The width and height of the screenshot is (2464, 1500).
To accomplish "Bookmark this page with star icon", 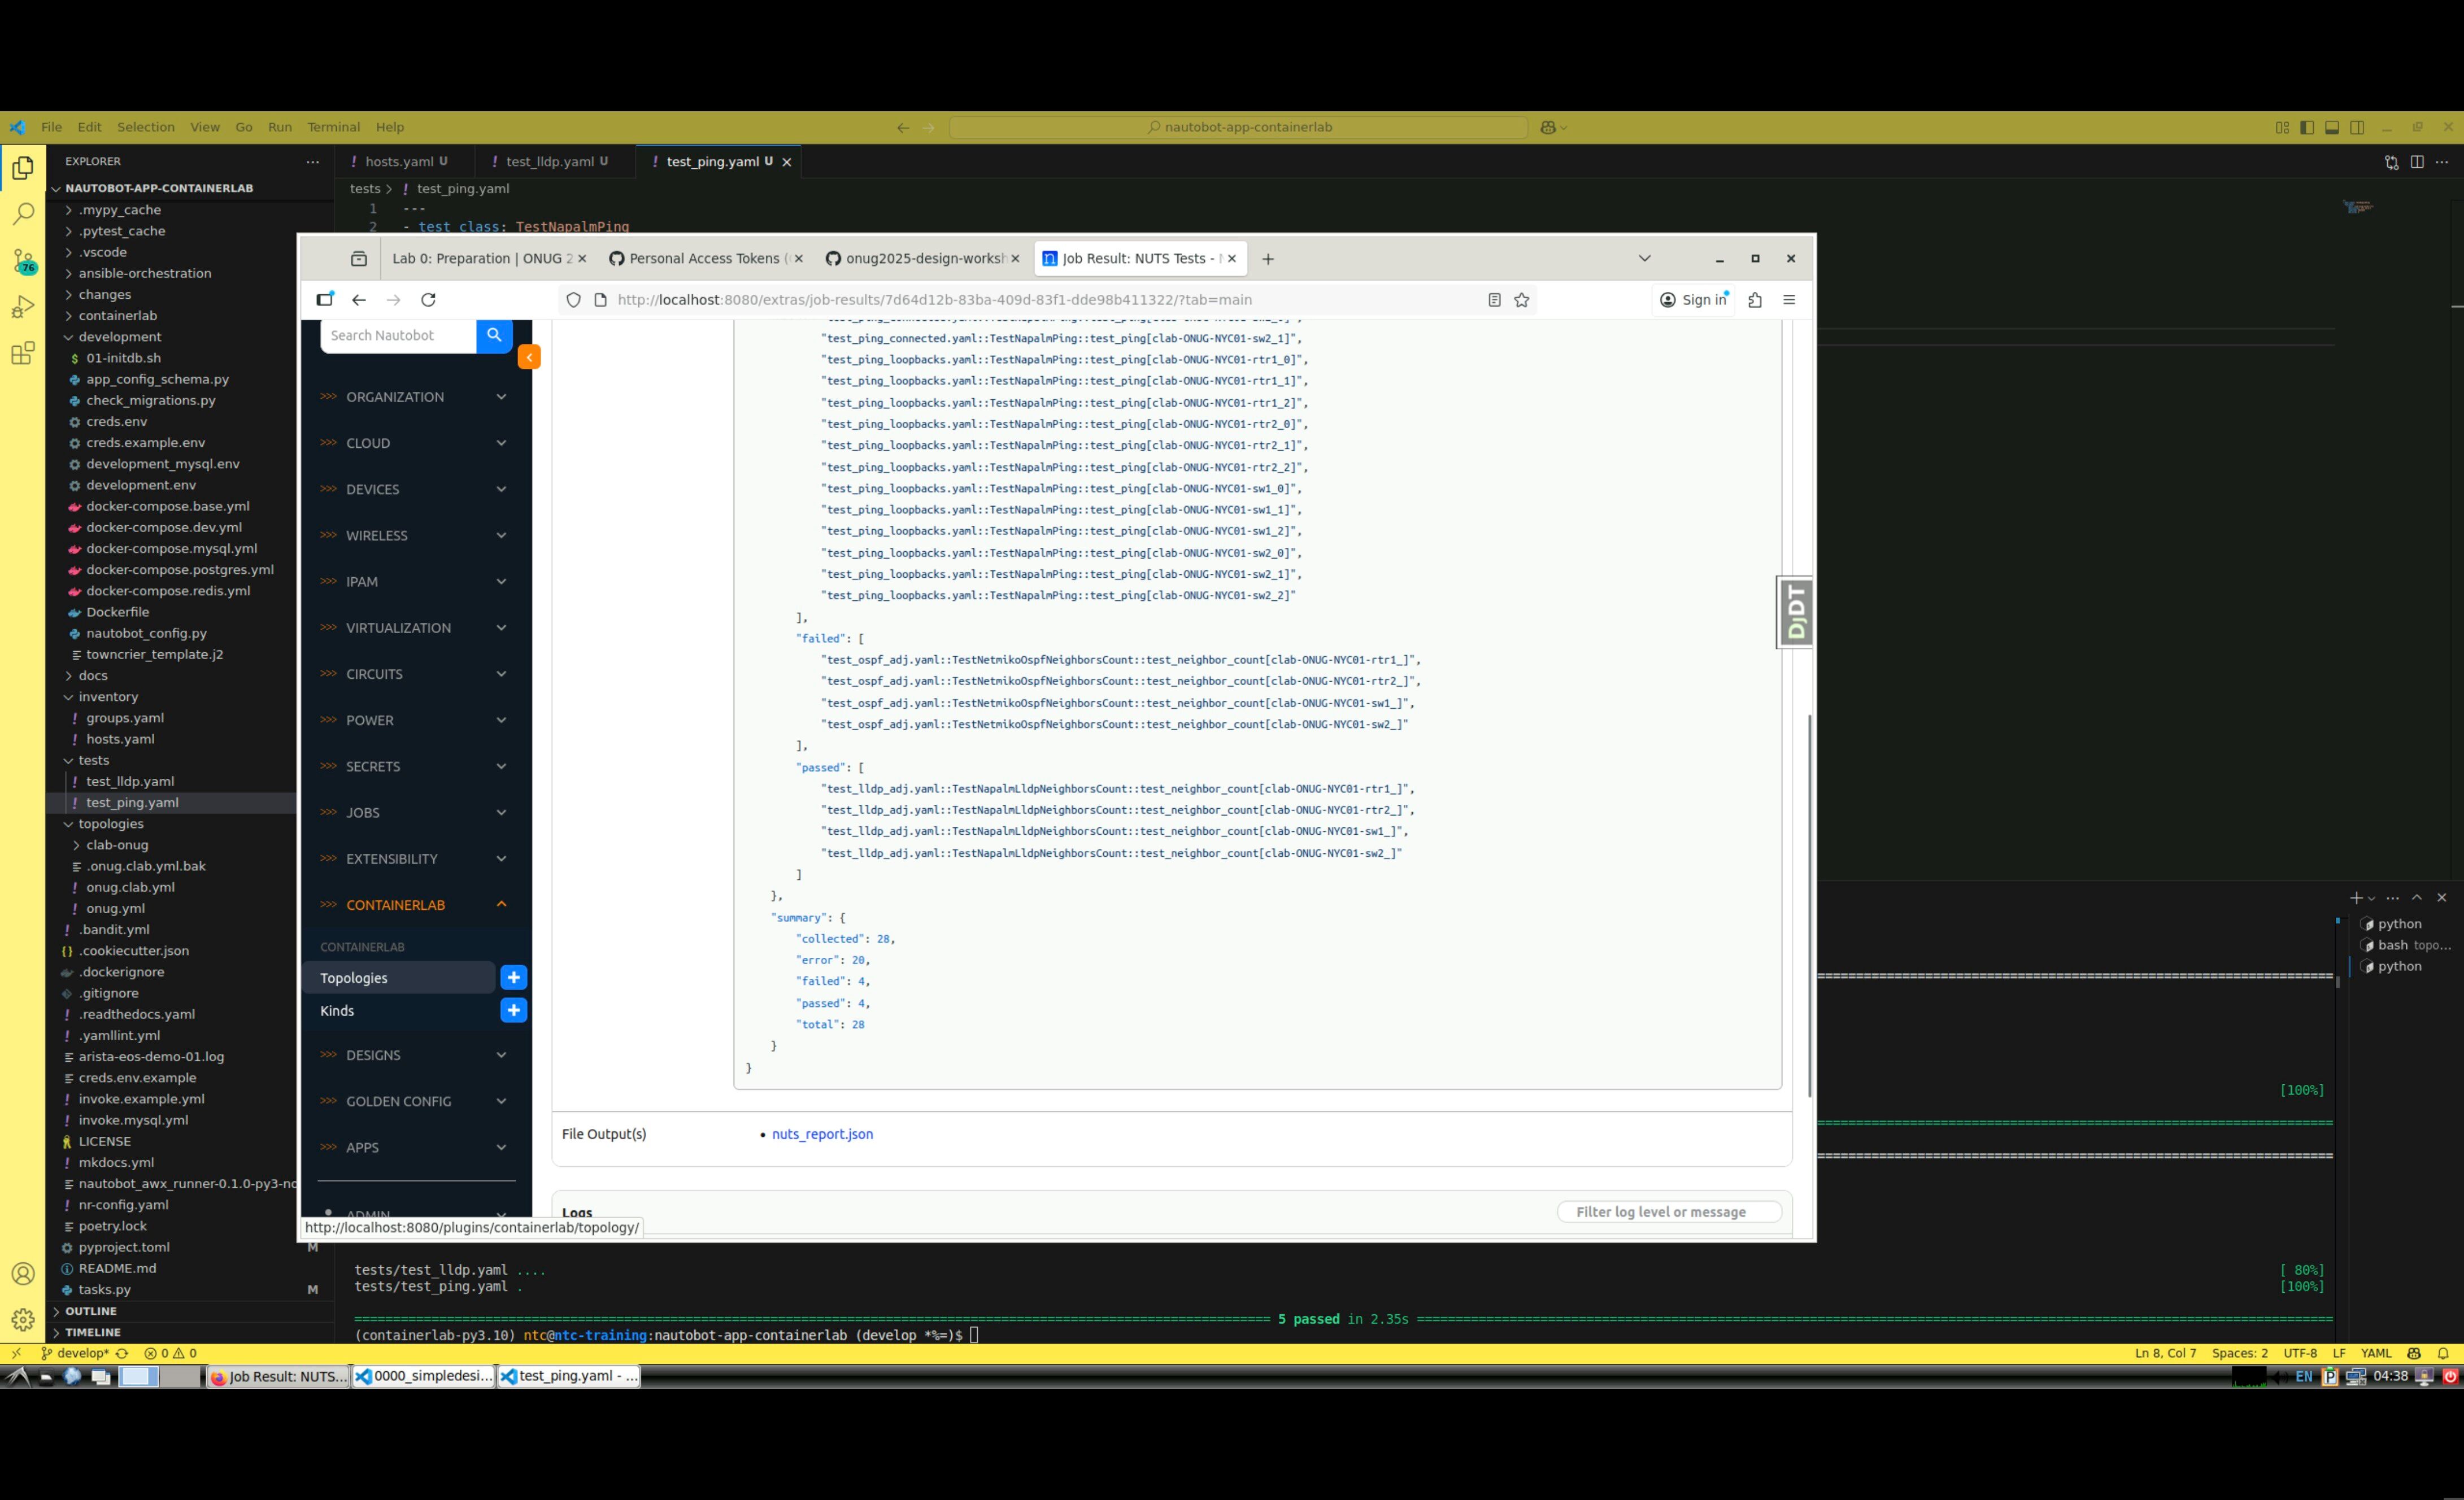I will (x=1521, y=300).
